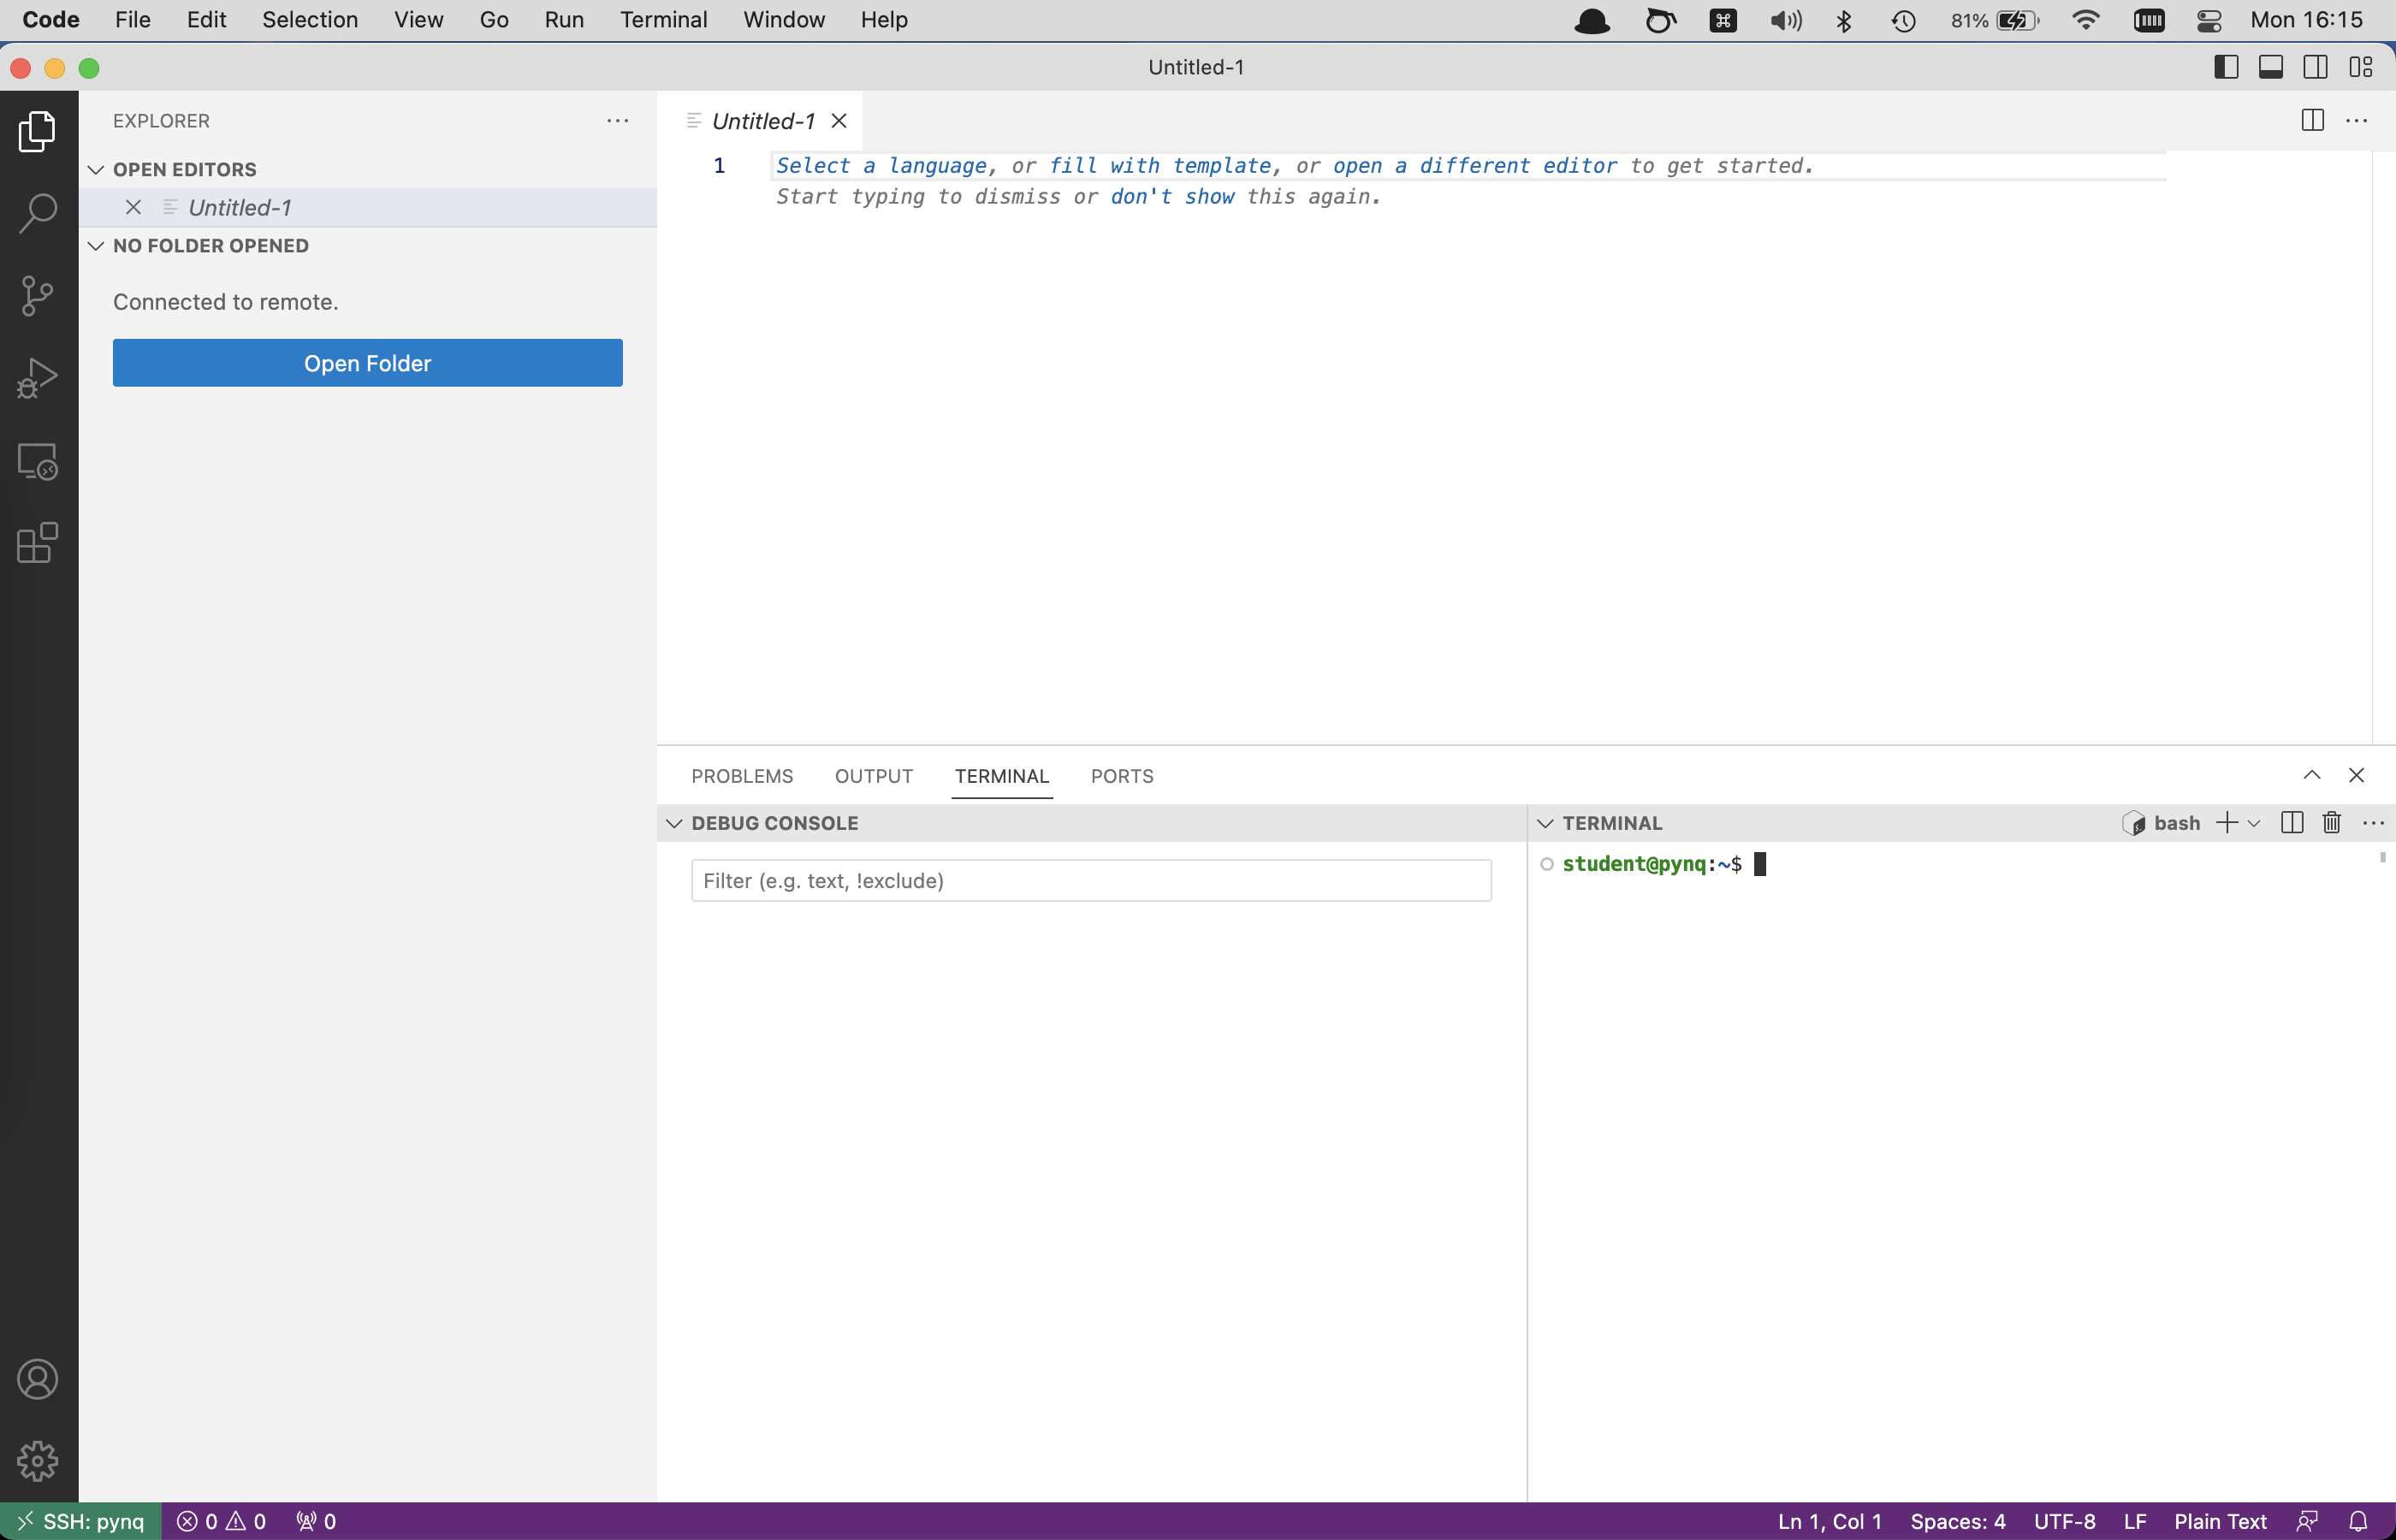Go to line via Ln 1, Col 1
This screenshot has height=1540, width=2396.
tap(1829, 1521)
